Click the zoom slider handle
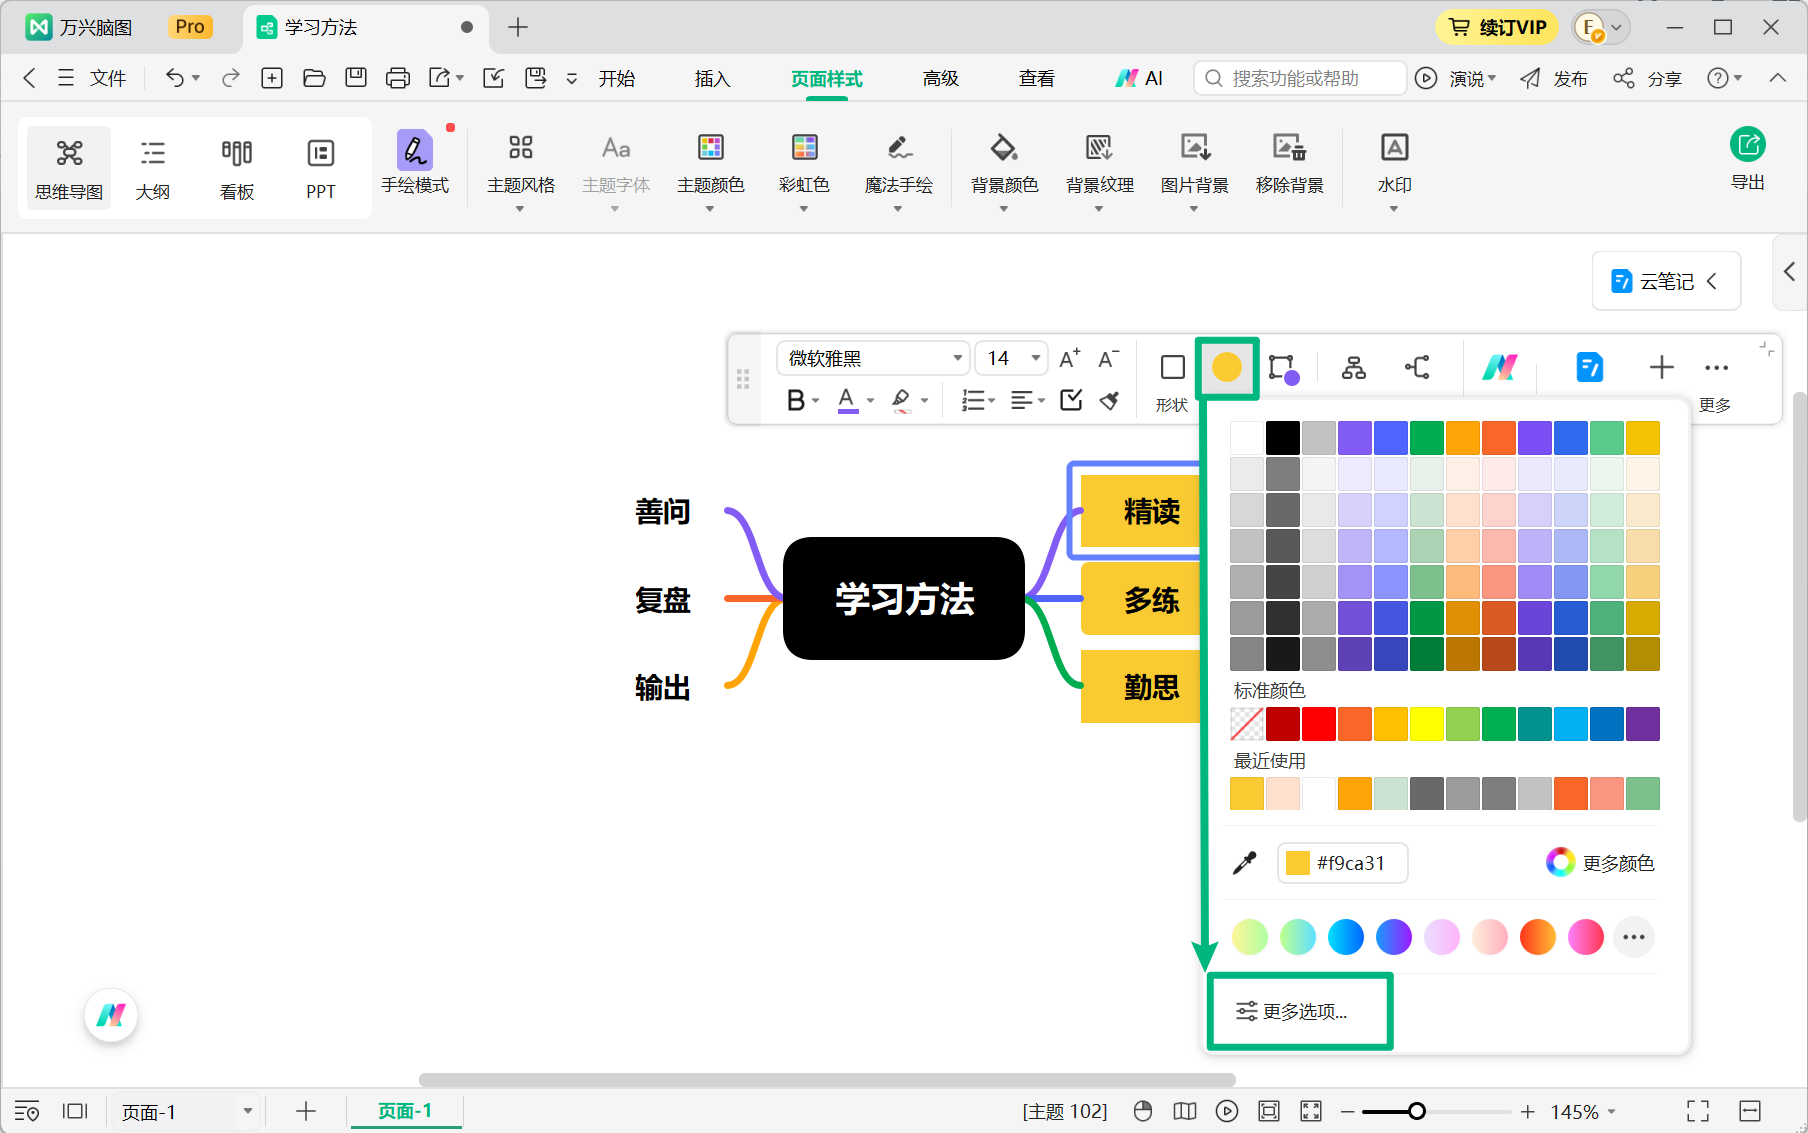 (1417, 1111)
